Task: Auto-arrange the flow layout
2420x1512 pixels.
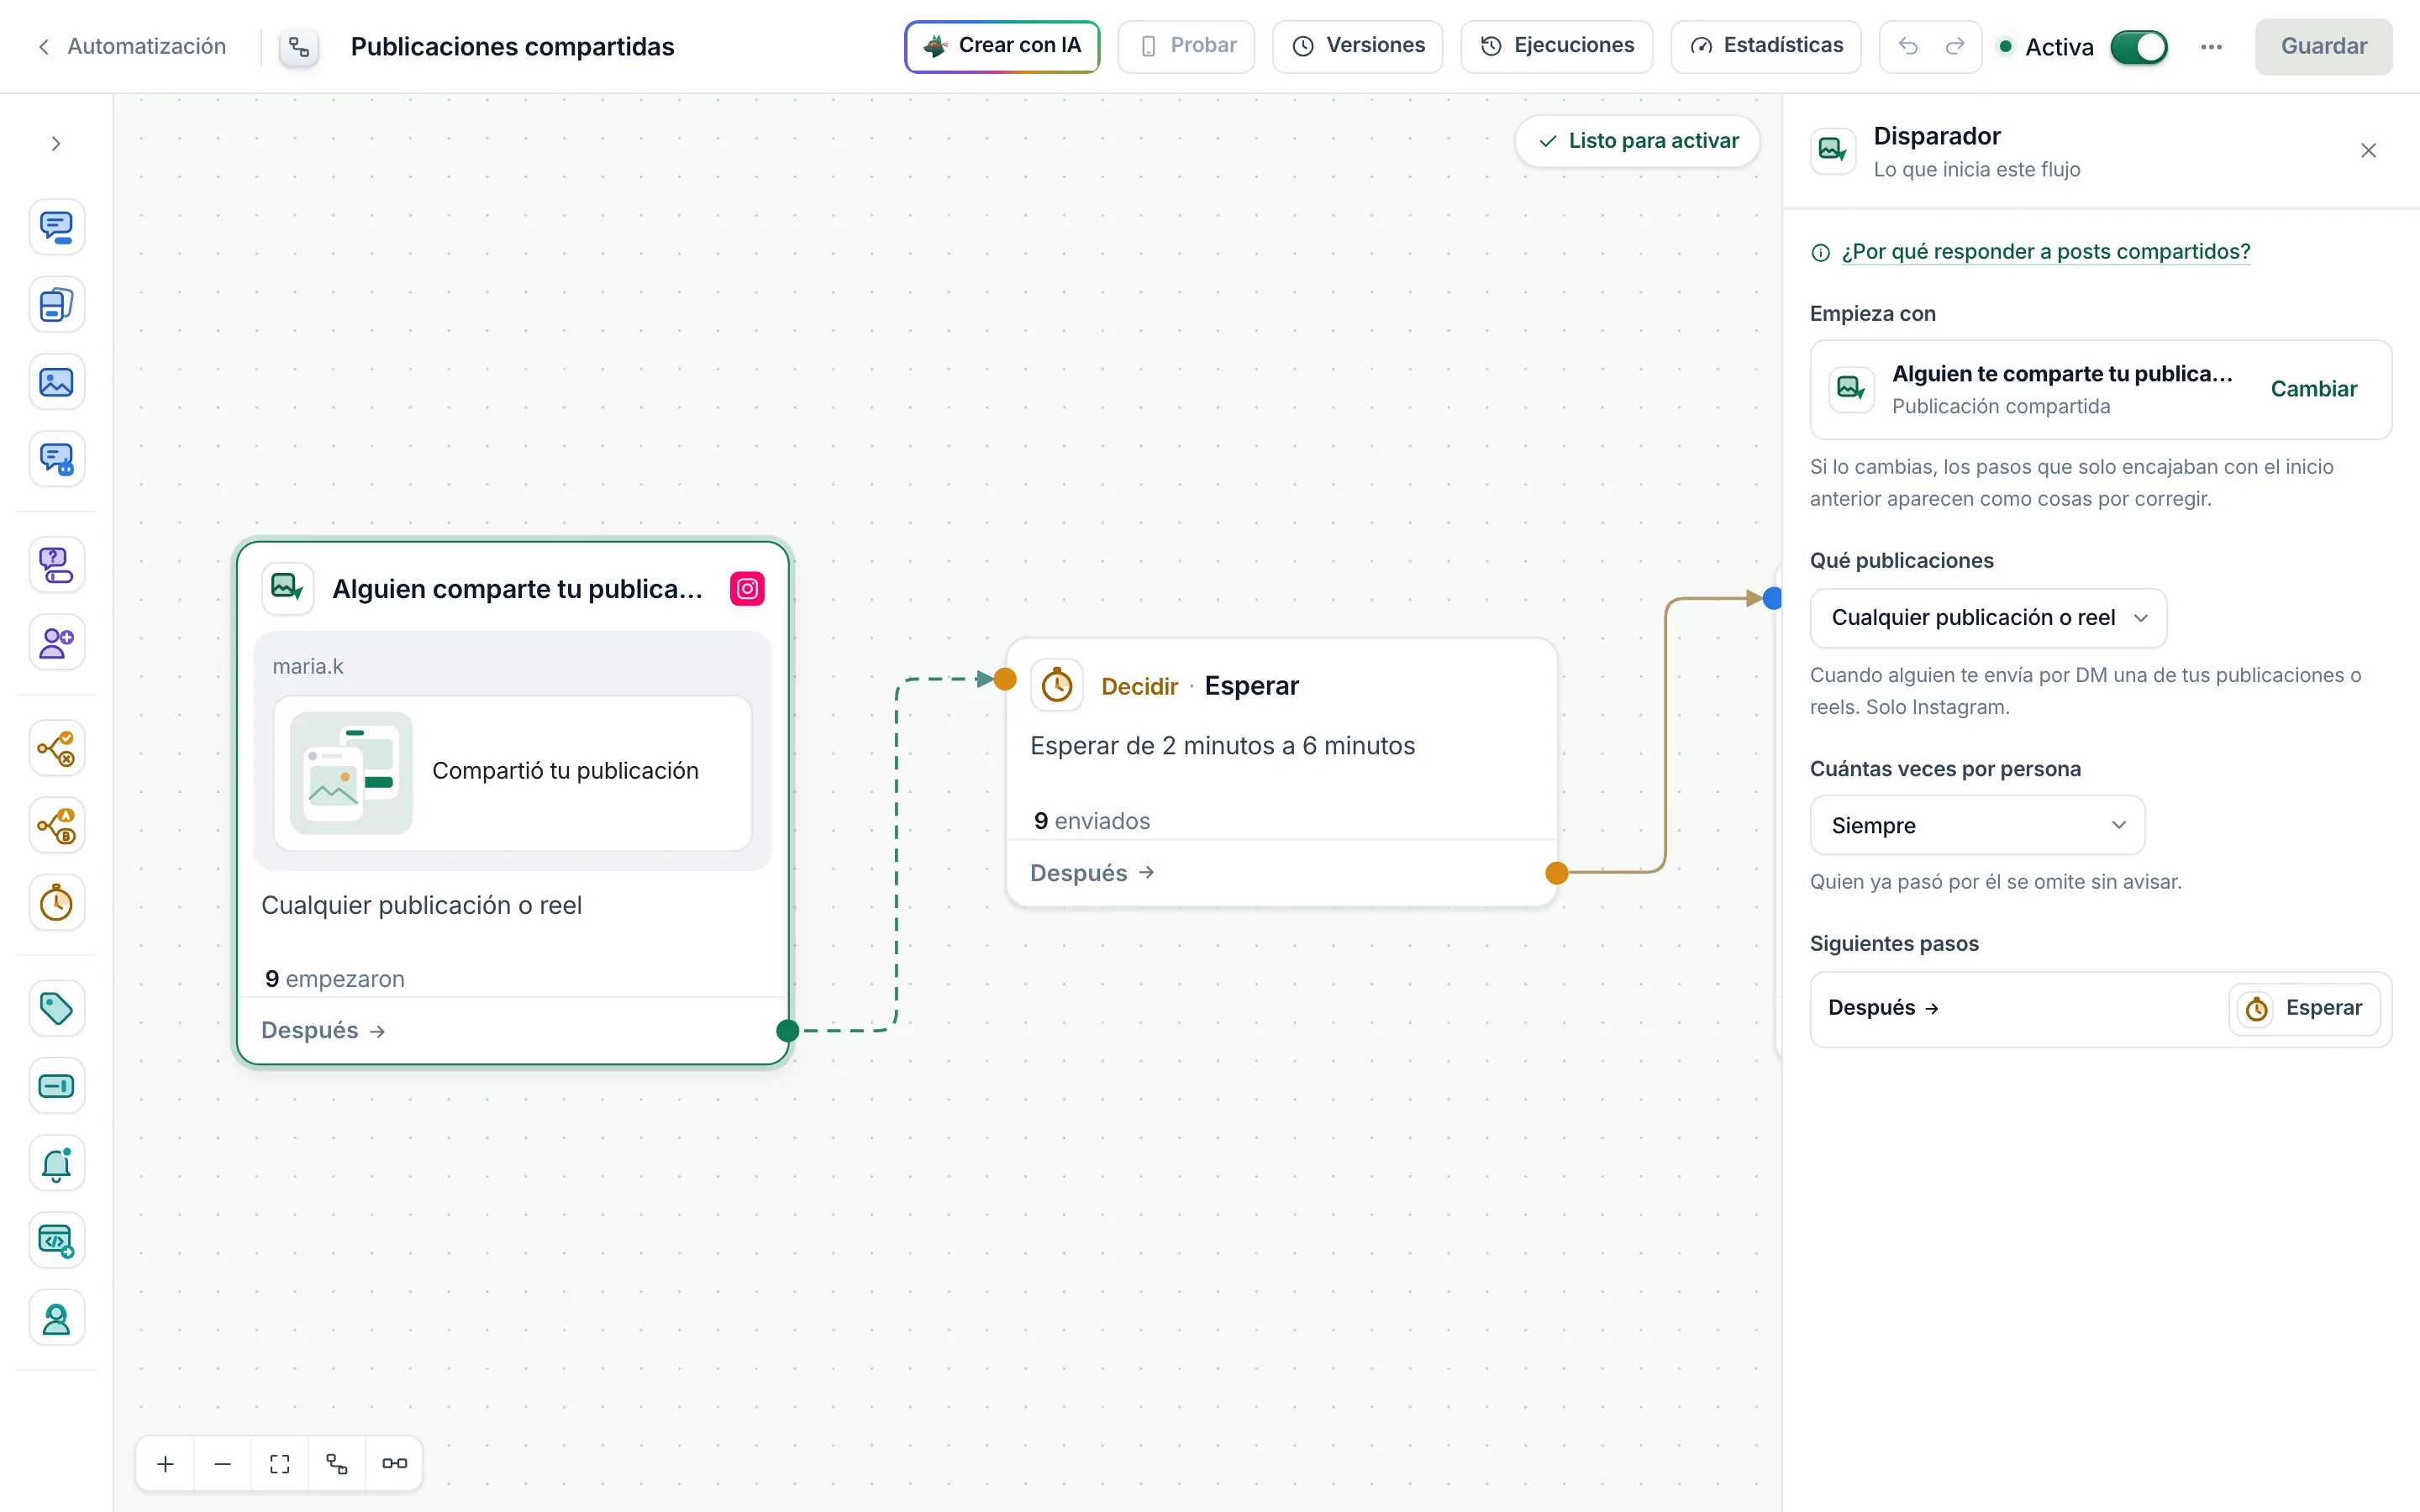Action: [x=337, y=1464]
